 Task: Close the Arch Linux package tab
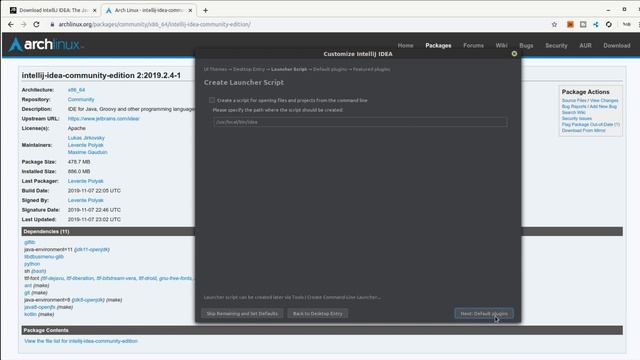[x=190, y=10]
